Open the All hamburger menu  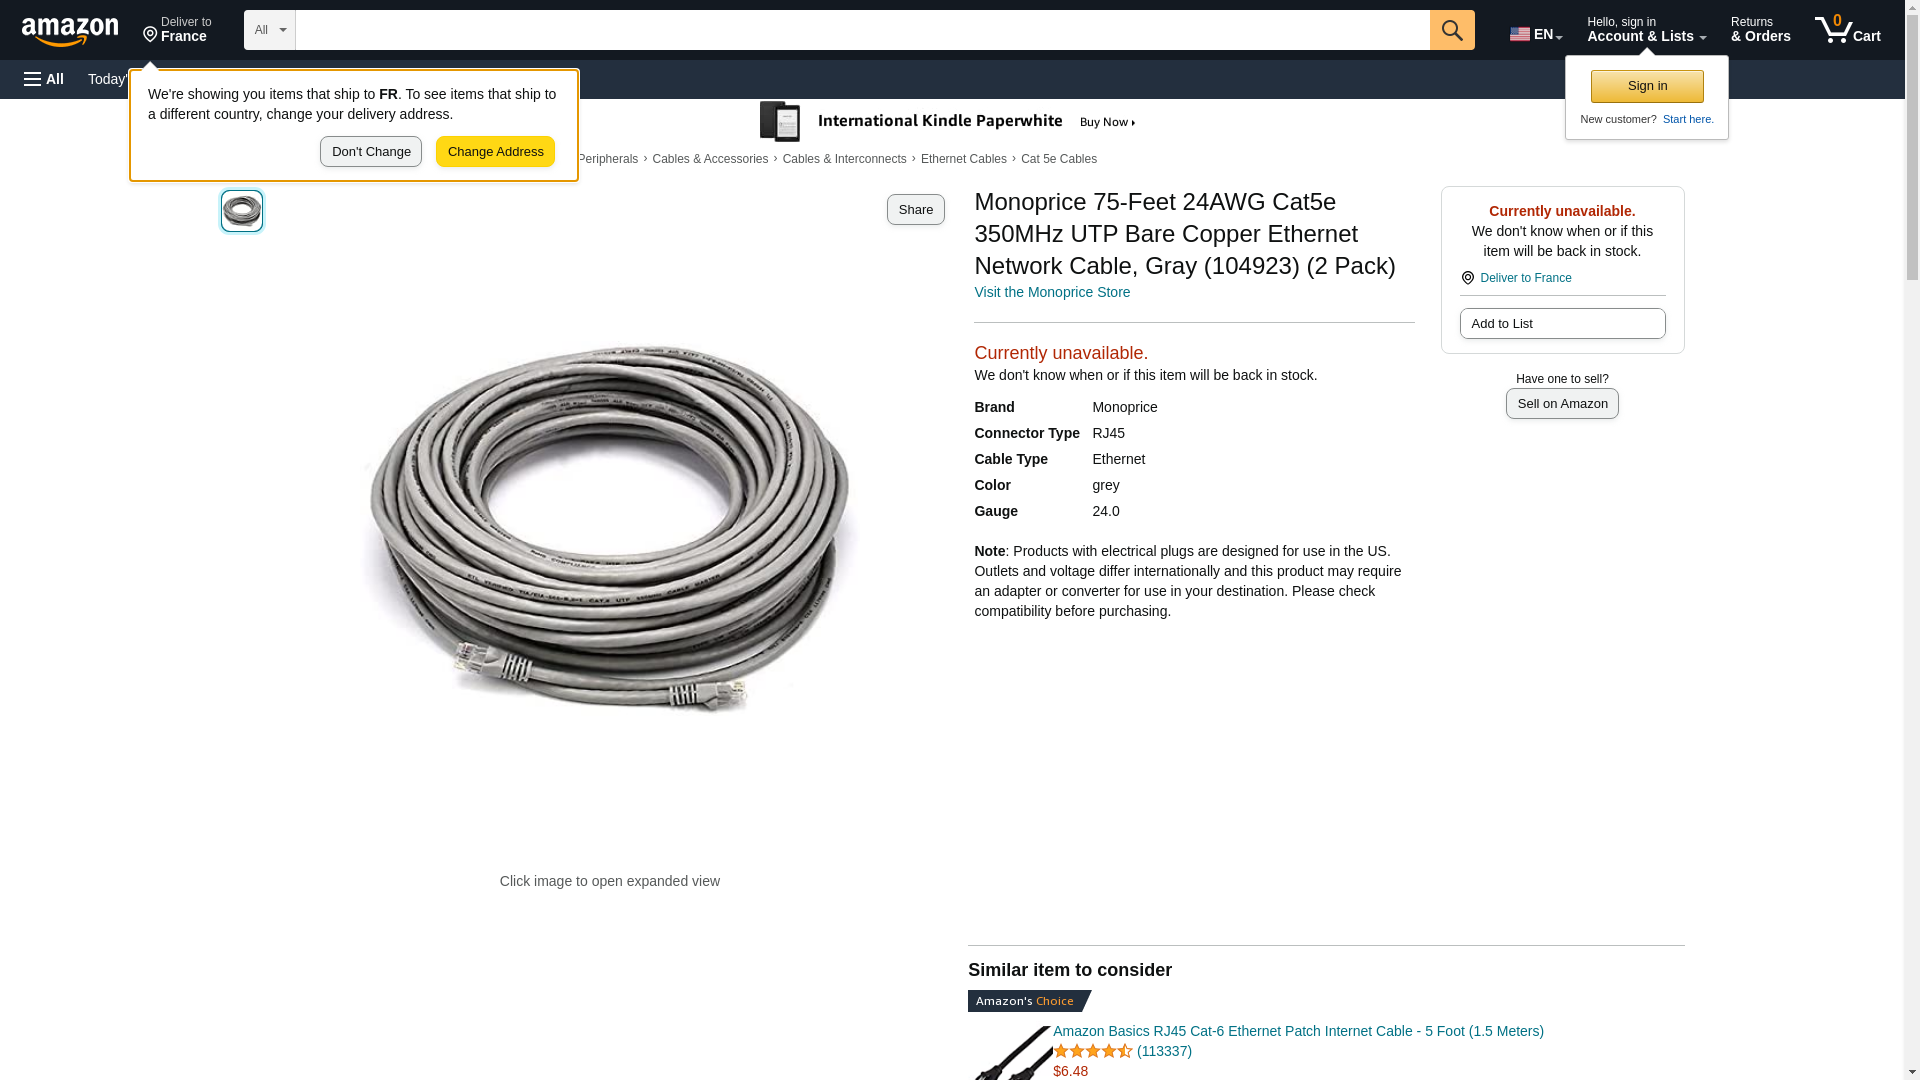[44, 79]
